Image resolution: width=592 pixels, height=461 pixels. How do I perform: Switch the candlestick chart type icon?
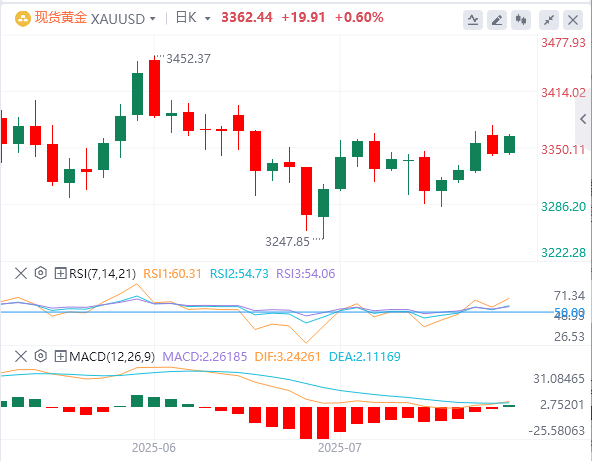pyautogui.click(x=521, y=20)
